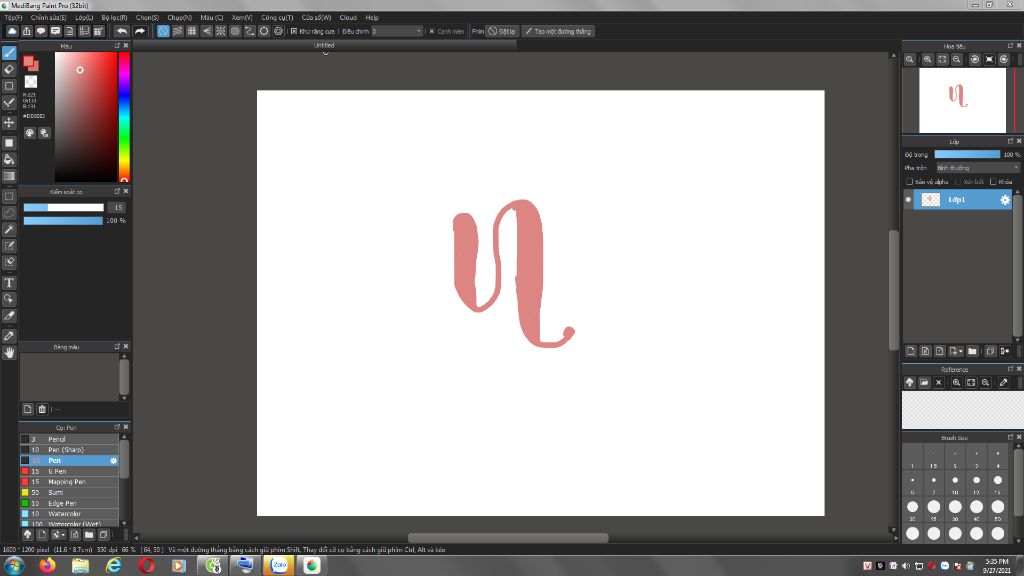Click the foreground color swatch
The height and width of the screenshot is (576, 1024).
pos(28,61)
